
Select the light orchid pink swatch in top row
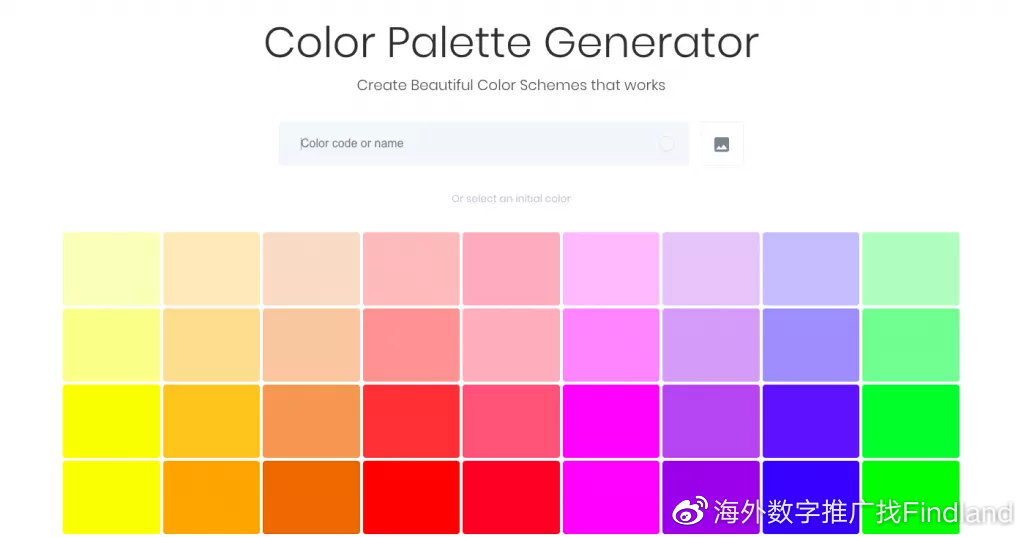pos(611,268)
